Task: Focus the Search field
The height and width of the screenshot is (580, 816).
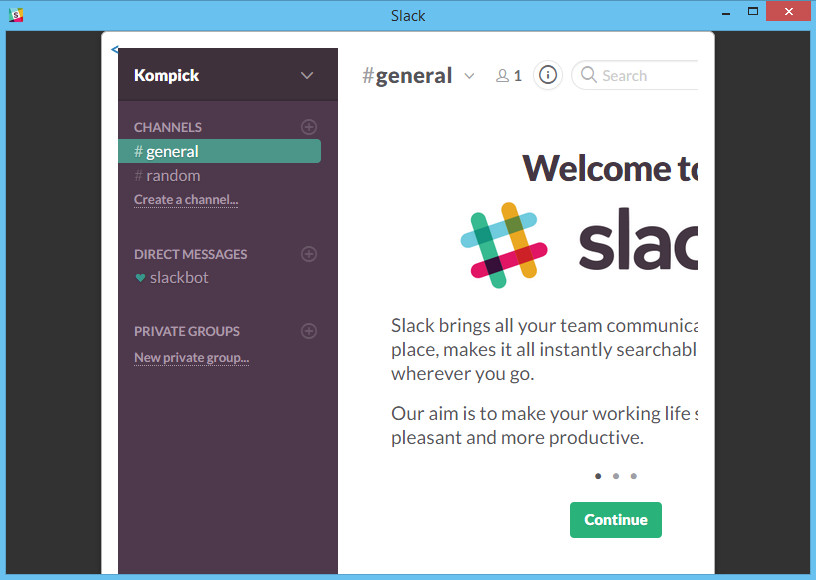Action: coord(635,75)
